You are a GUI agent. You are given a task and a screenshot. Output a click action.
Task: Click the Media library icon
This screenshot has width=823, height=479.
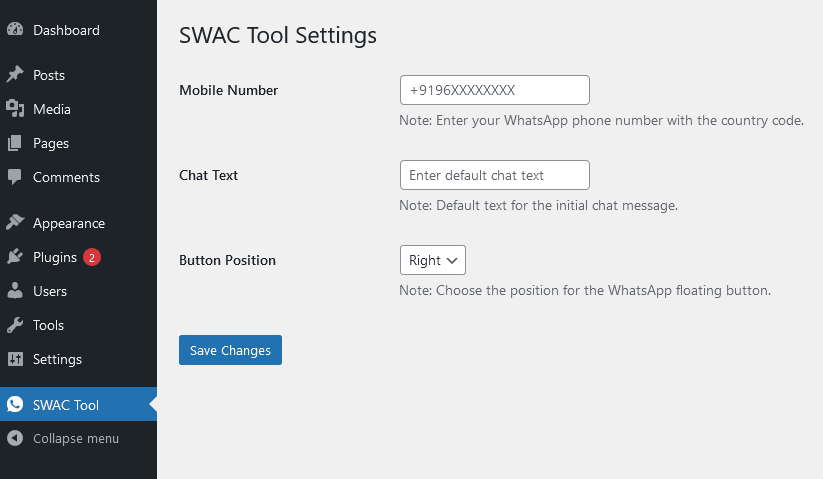tap(15, 109)
